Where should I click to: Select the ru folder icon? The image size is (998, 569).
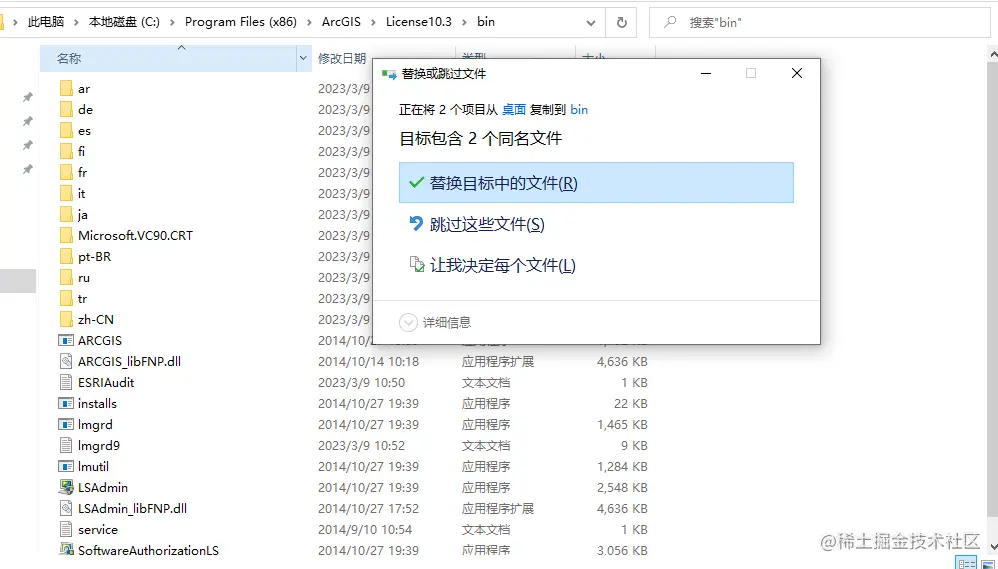click(66, 277)
